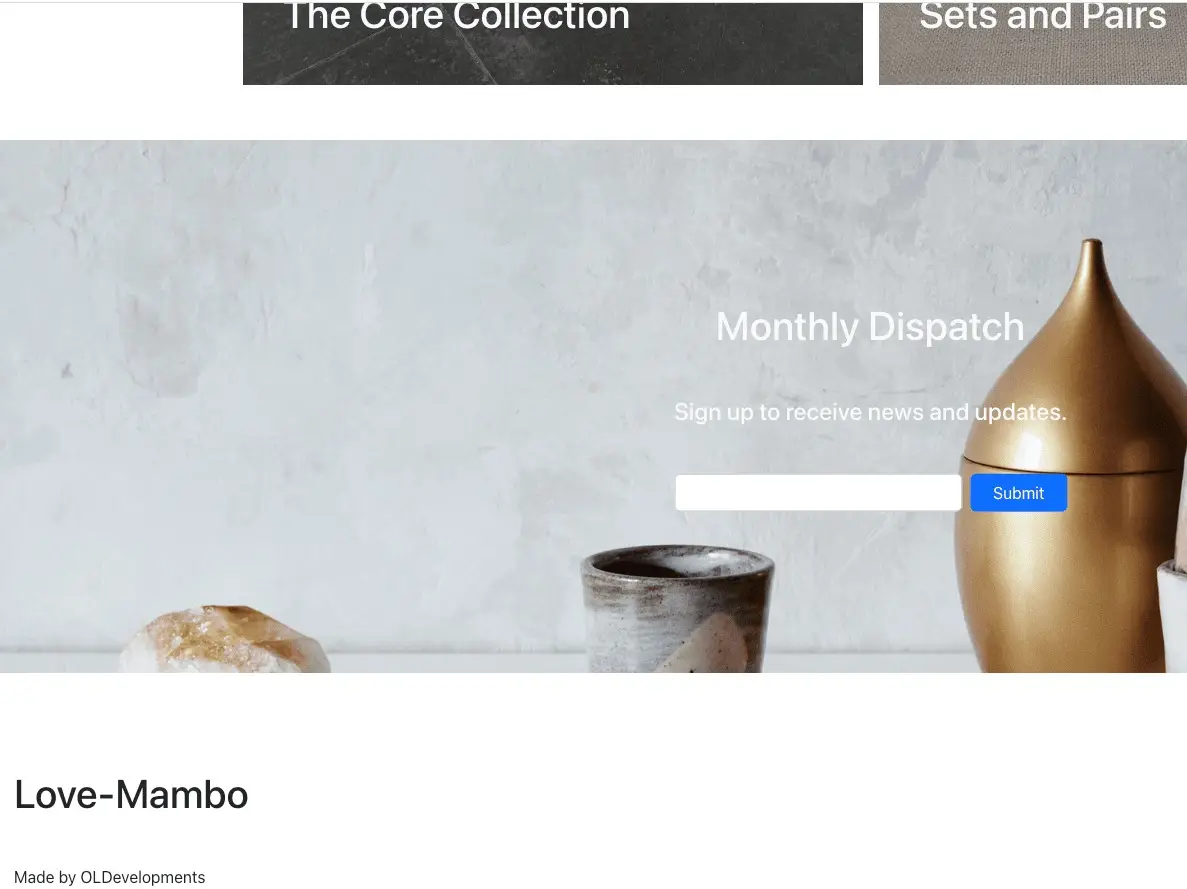Viewport: 1187px width, 889px height.
Task: Click the Made by OLDevelopments credit
Action: point(109,877)
